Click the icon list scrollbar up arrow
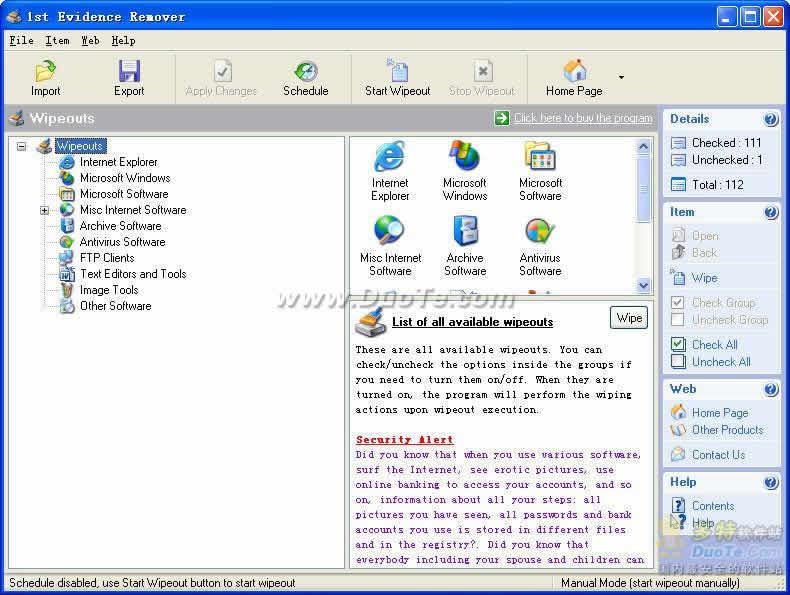 (x=643, y=147)
